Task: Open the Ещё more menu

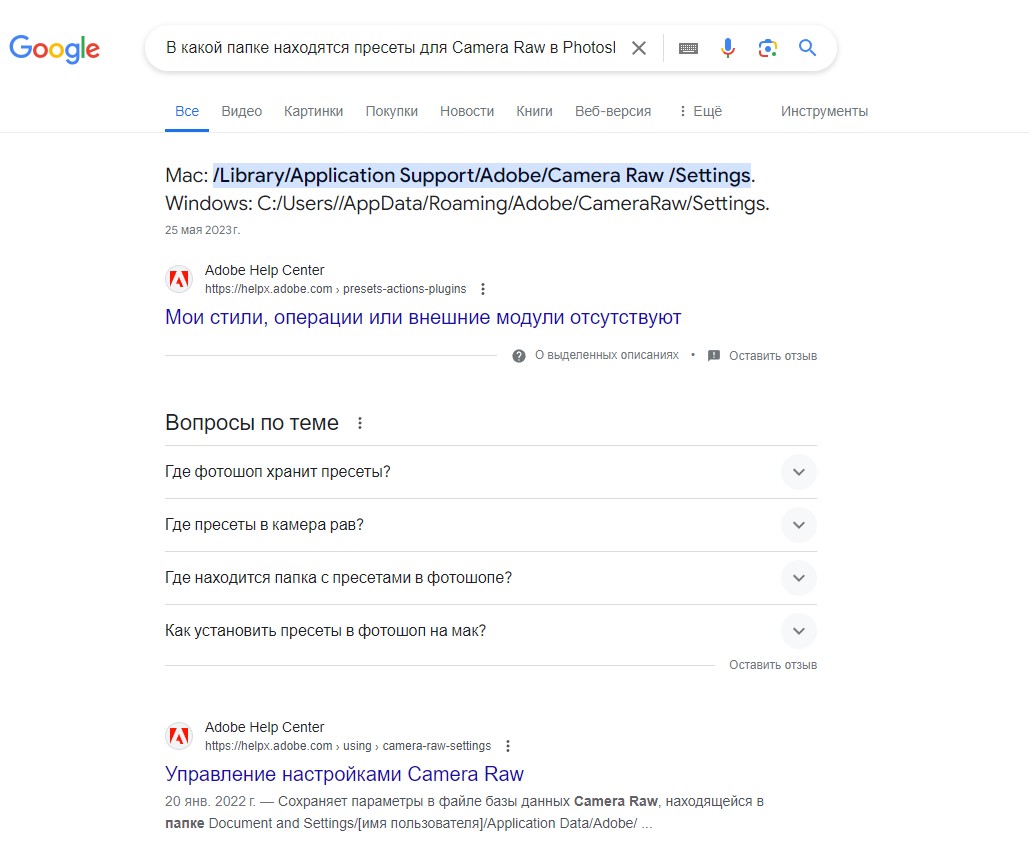Action: [701, 111]
